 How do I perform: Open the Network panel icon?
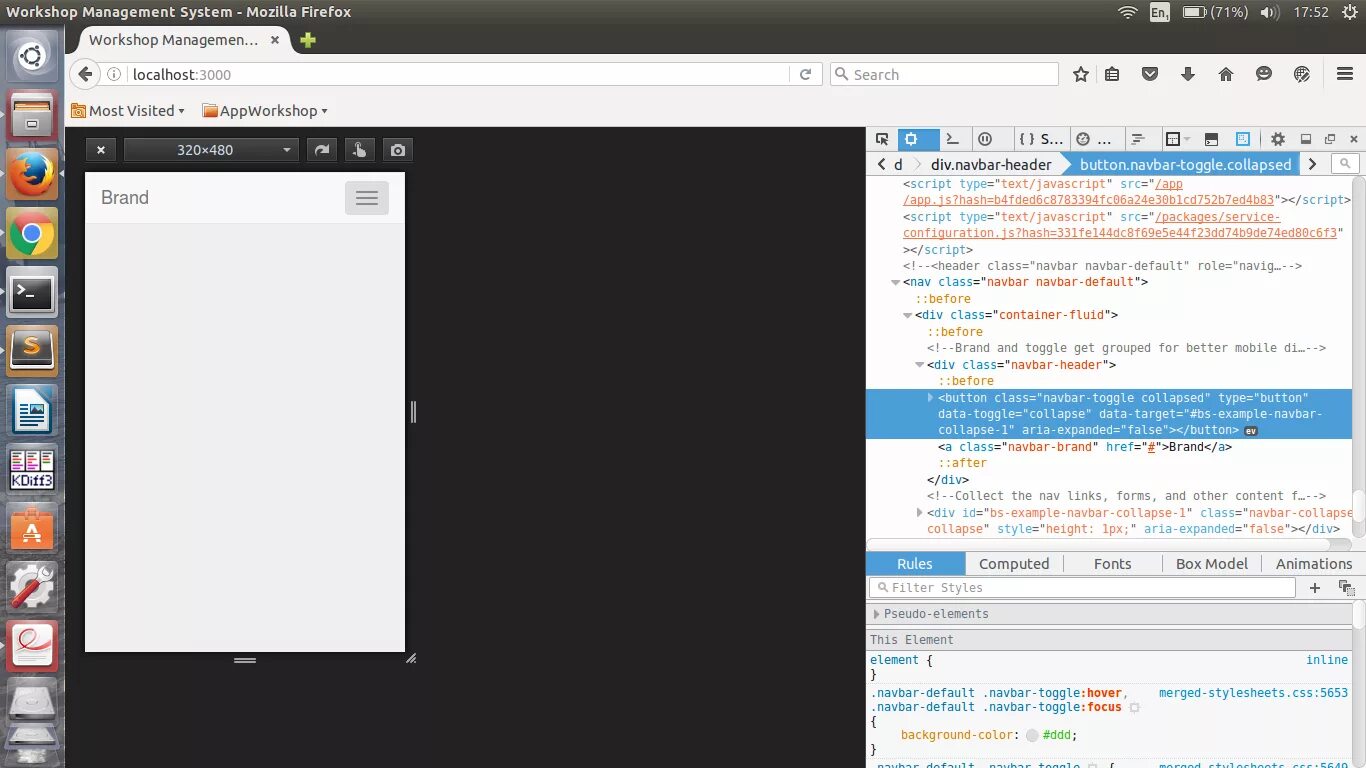[x=1137, y=139]
